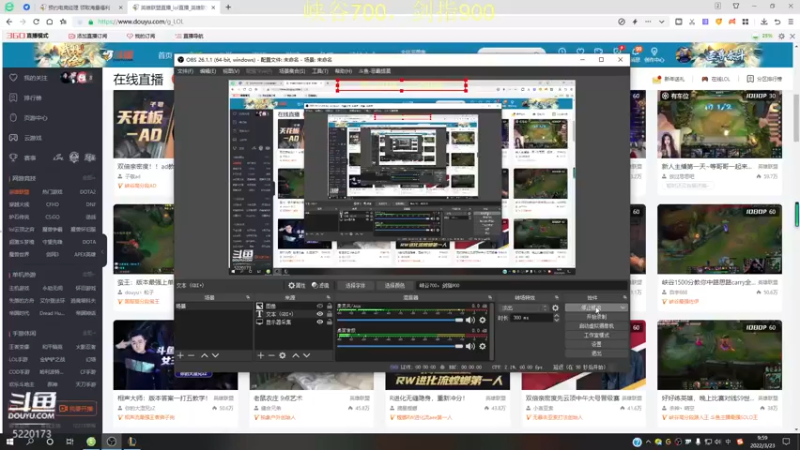Move the selected source up
800x450 pixels.
click(295, 355)
